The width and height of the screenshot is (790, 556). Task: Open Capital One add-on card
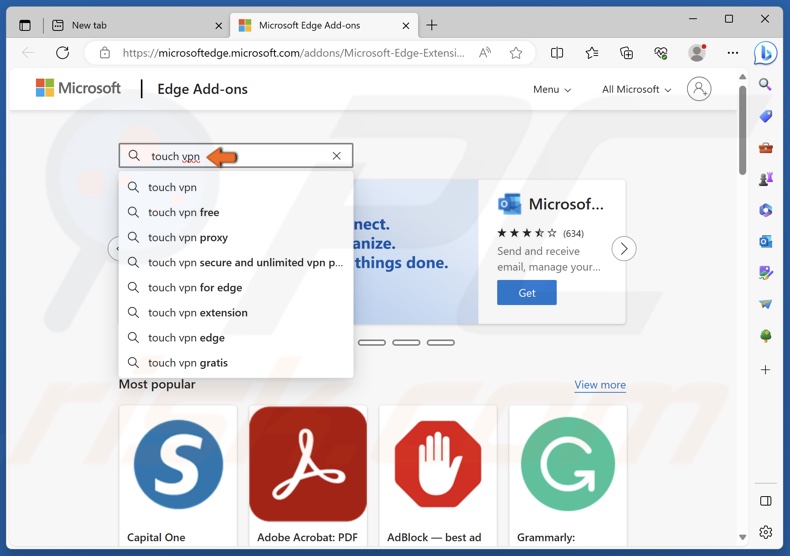[x=178, y=475]
